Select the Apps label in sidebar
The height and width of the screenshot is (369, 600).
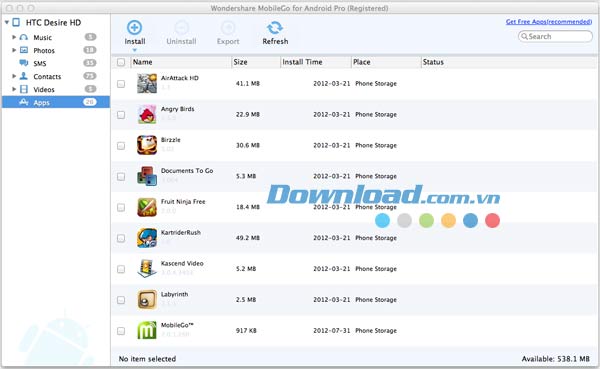coord(41,102)
